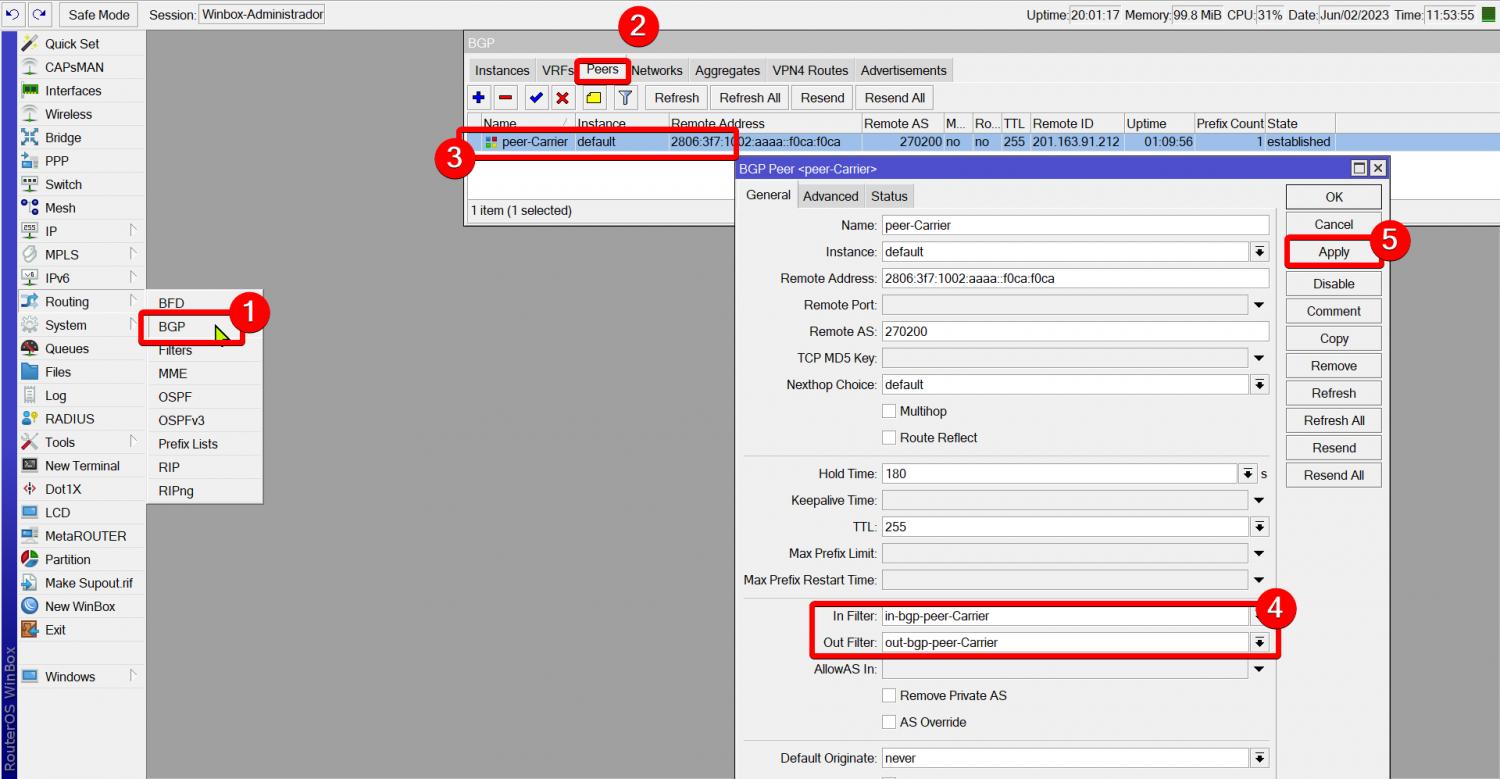Open New Terminal from the sidebar
The width and height of the screenshot is (1500, 779).
click(81, 466)
